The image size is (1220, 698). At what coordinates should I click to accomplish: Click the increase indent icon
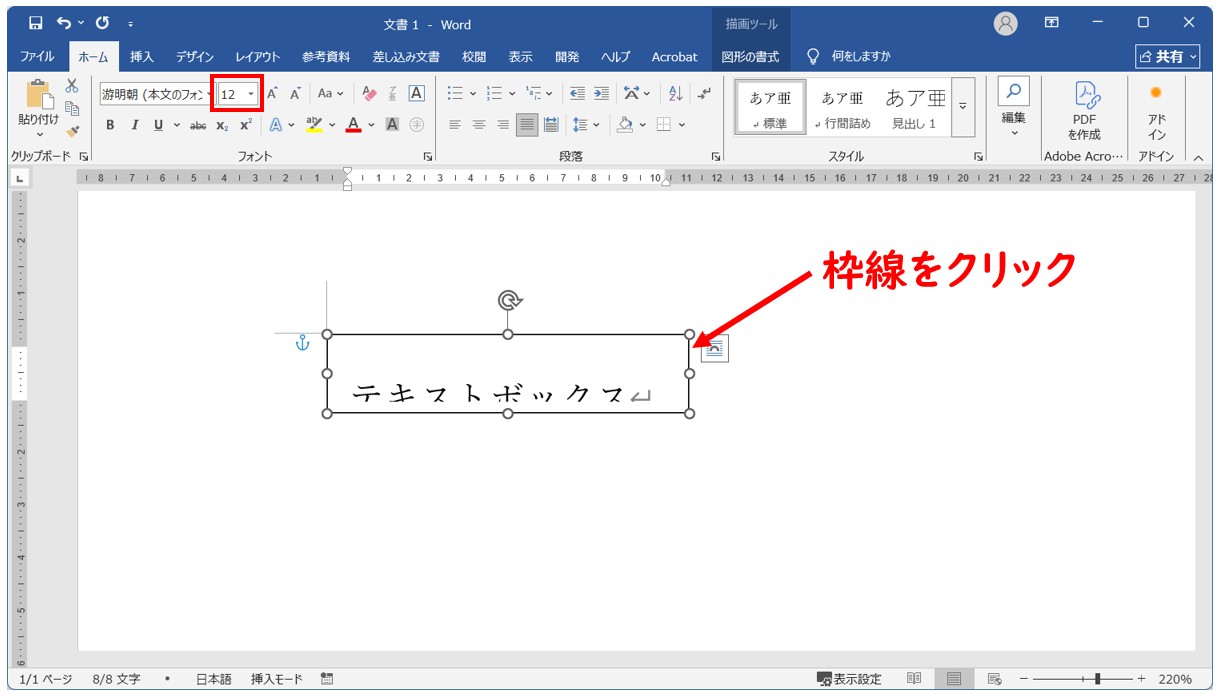(601, 94)
